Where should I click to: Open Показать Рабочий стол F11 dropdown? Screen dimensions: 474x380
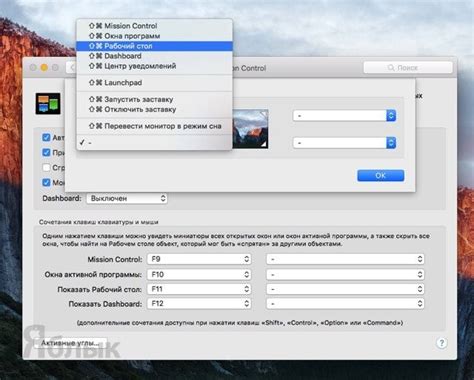tap(199, 289)
